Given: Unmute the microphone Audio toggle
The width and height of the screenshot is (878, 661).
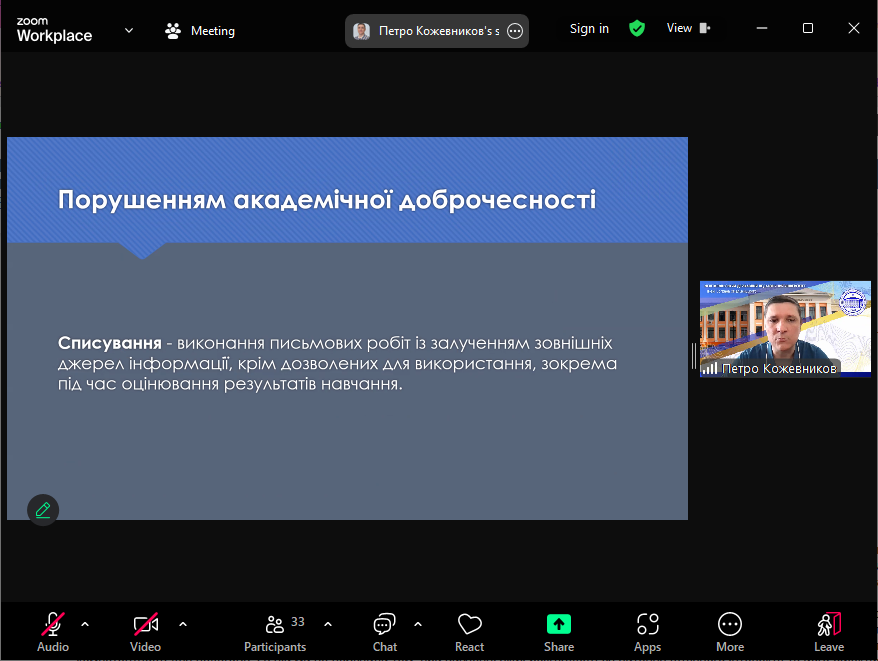Looking at the screenshot, I should tap(53, 624).
